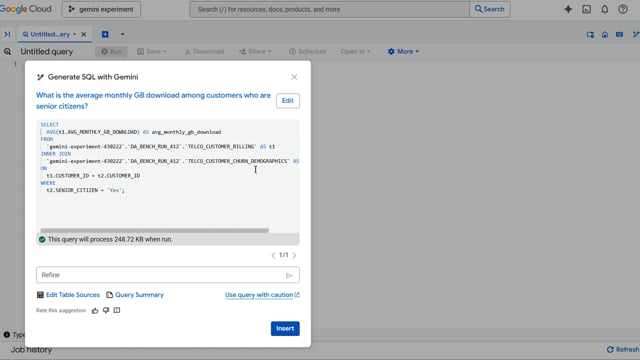Give thumbs down to this suggestion
The height and width of the screenshot is (360, 640).
tap(106, 310)
